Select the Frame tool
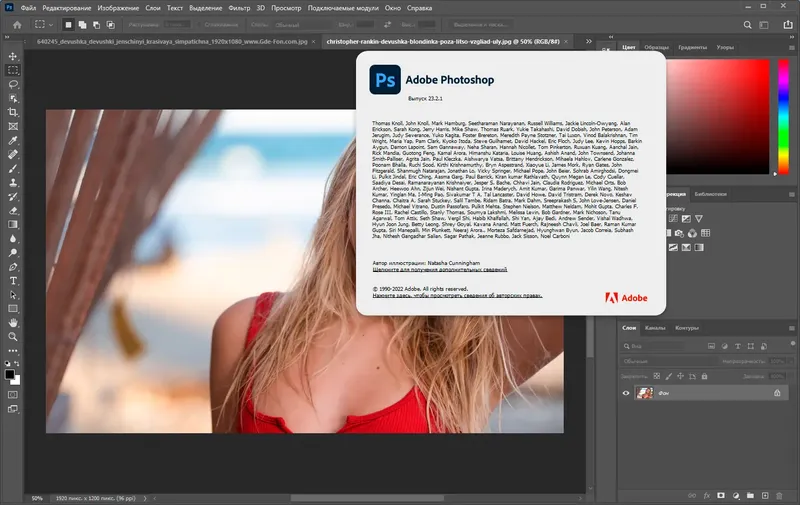Screen dimensions: 800x505 pyautogui.click(x=13, y=127)
